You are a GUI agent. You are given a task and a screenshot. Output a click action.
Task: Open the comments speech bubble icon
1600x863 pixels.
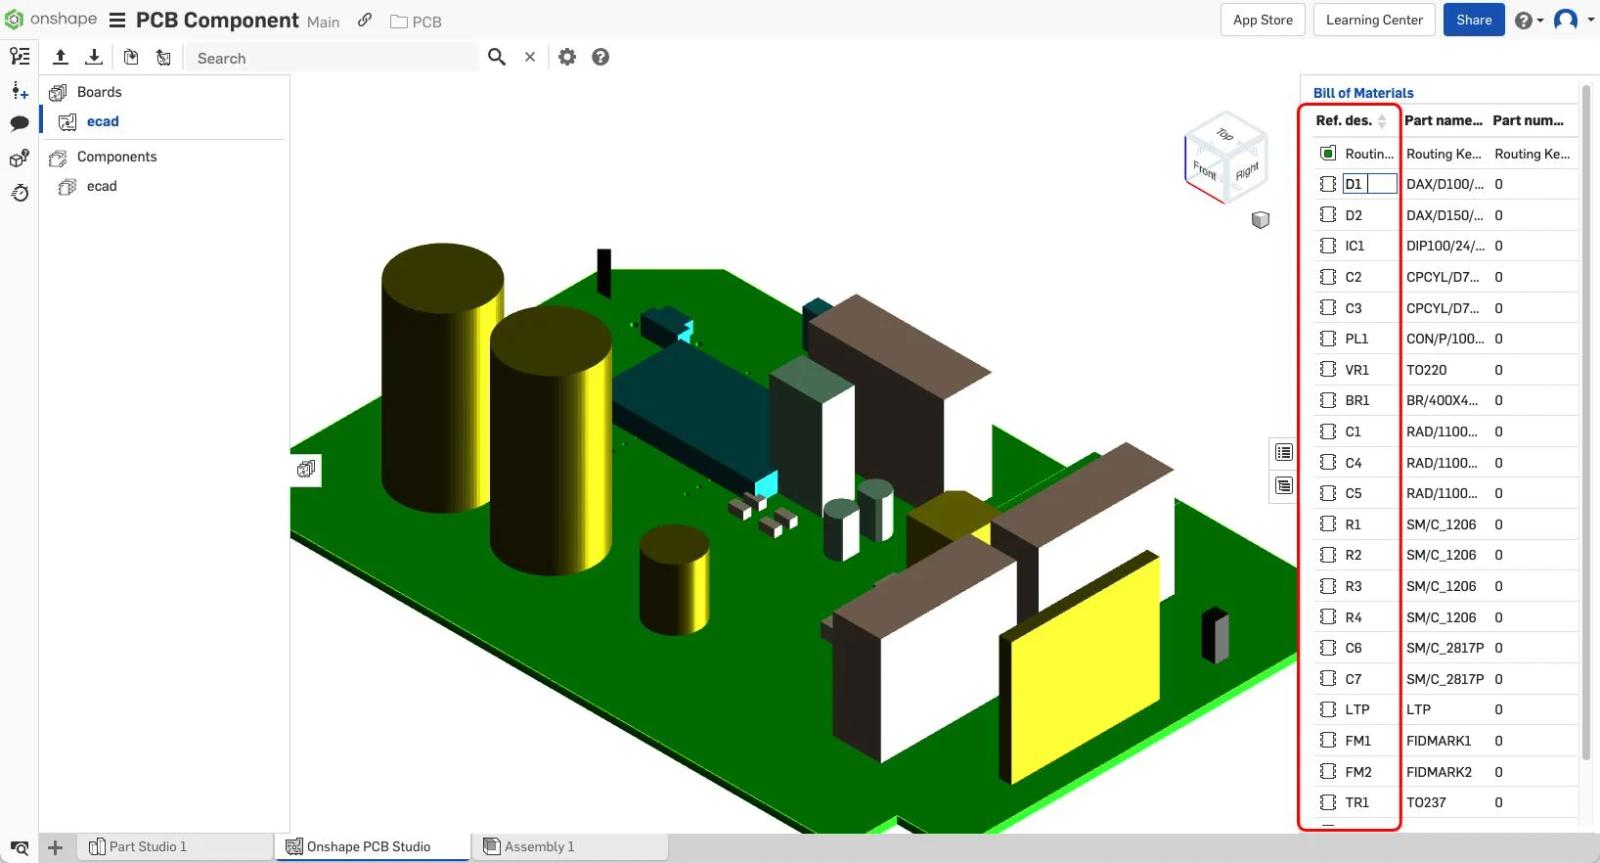(x=19, y=124)
